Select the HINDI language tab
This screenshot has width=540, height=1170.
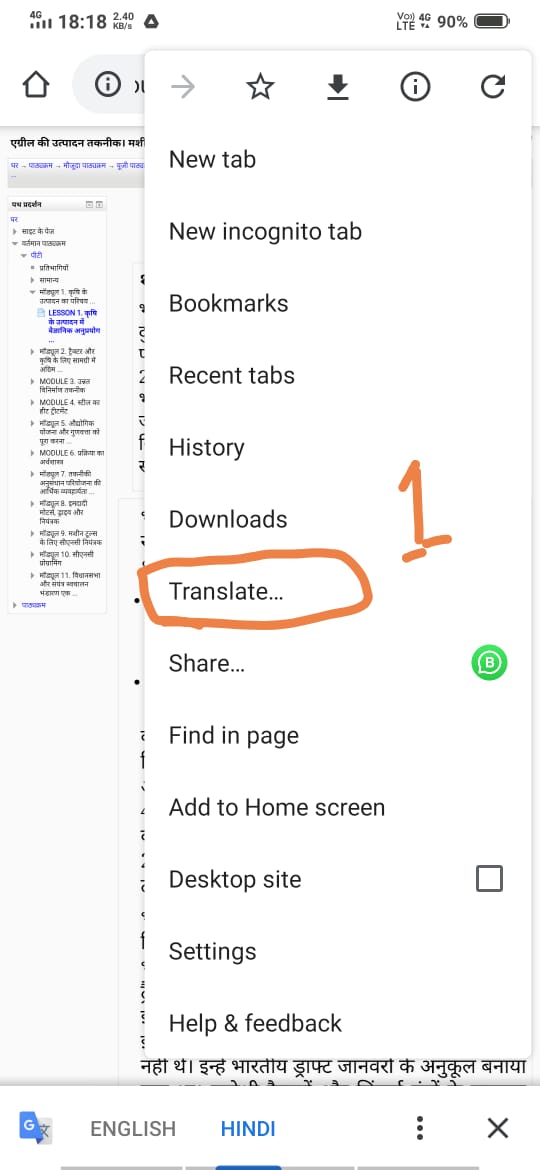[248, 1128]
